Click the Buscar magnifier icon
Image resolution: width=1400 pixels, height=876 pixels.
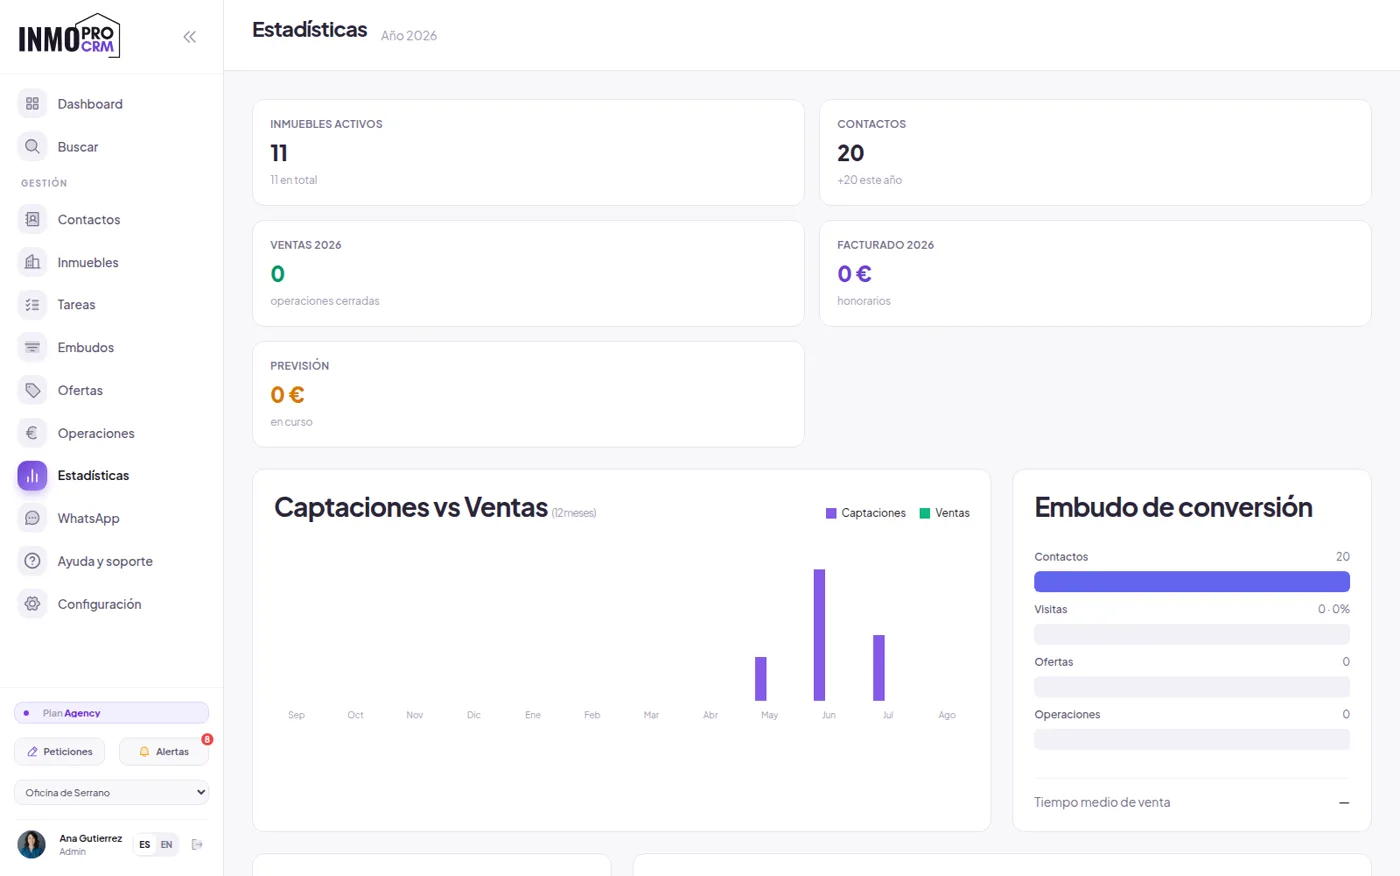[x=32, y=147]
